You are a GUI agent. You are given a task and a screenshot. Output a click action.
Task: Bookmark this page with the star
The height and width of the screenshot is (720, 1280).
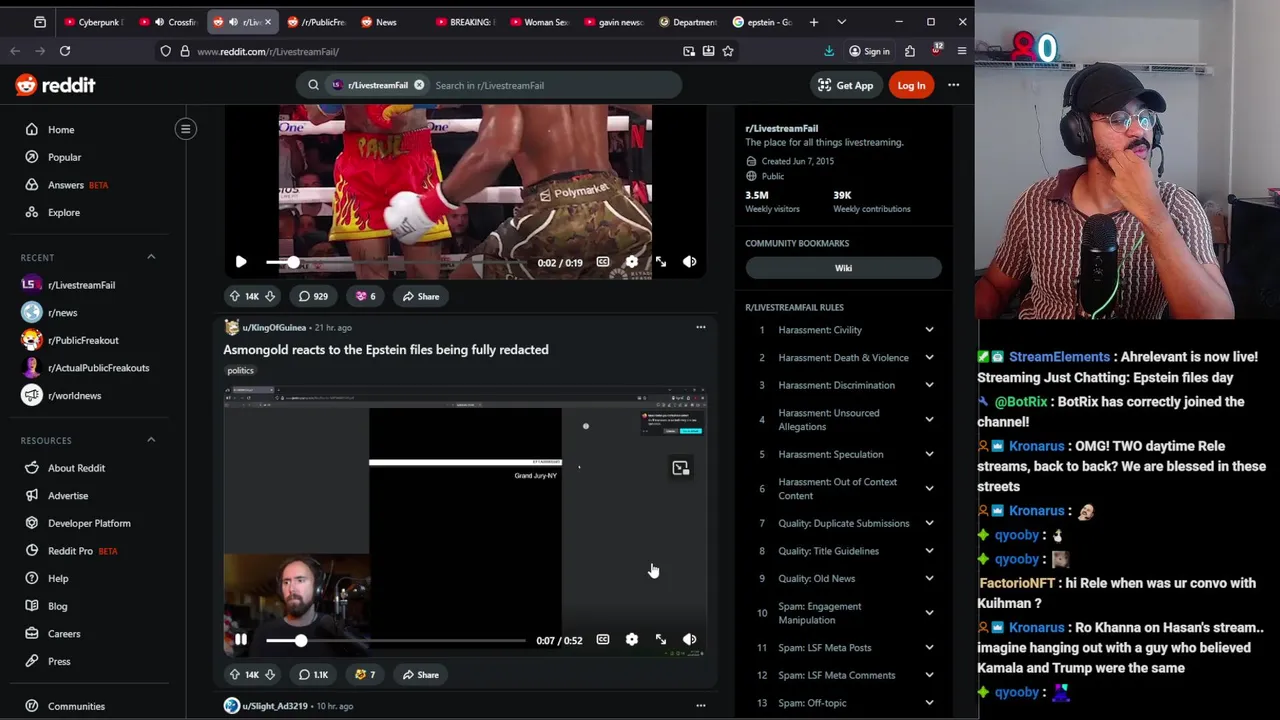pos(728,51)
